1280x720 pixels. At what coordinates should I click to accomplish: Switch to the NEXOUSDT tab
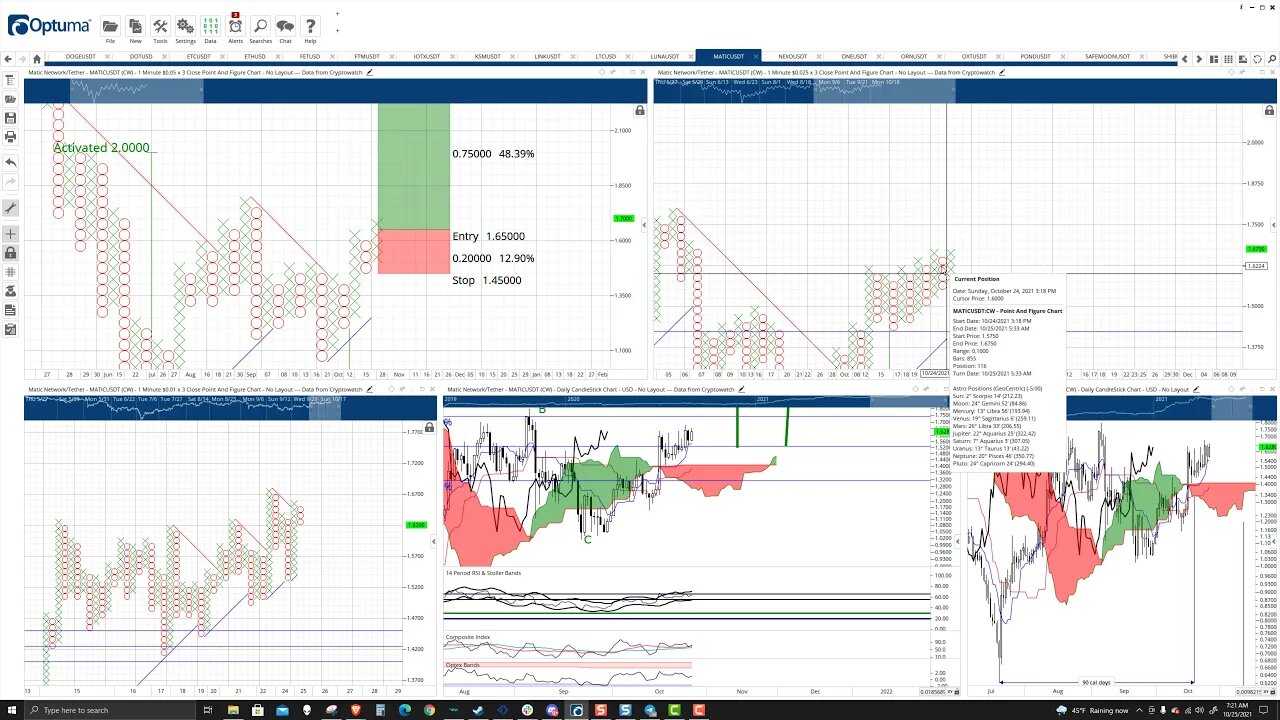tap(792, 57)
